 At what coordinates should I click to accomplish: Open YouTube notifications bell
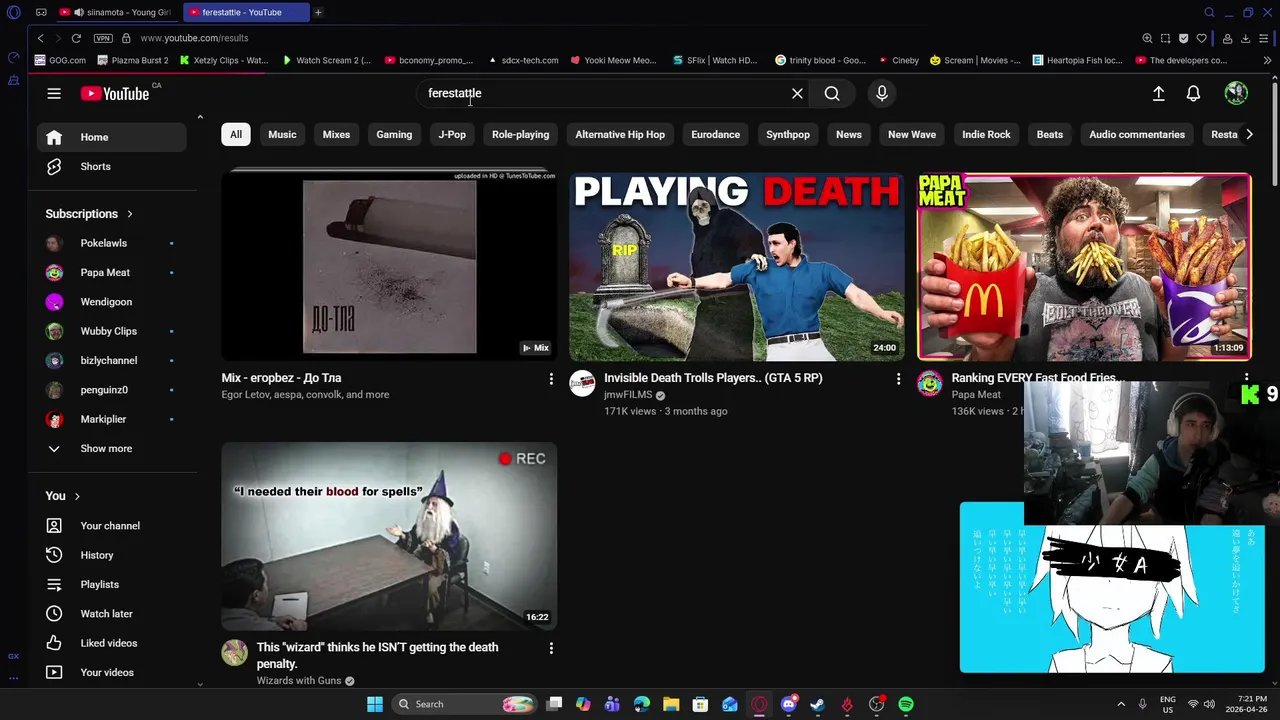click(1193, 93)
